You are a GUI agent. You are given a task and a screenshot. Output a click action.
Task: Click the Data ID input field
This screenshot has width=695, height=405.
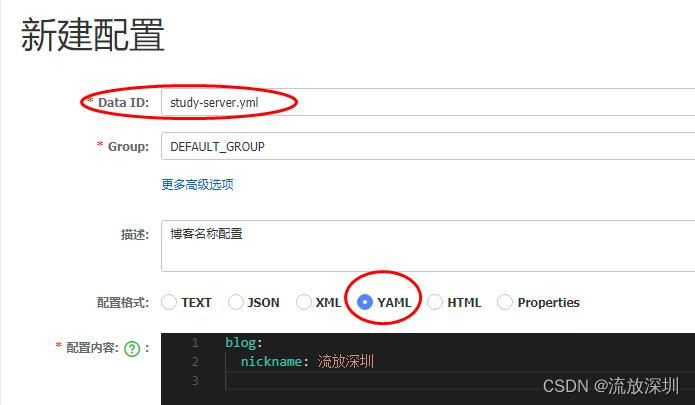tap(428, 102)
